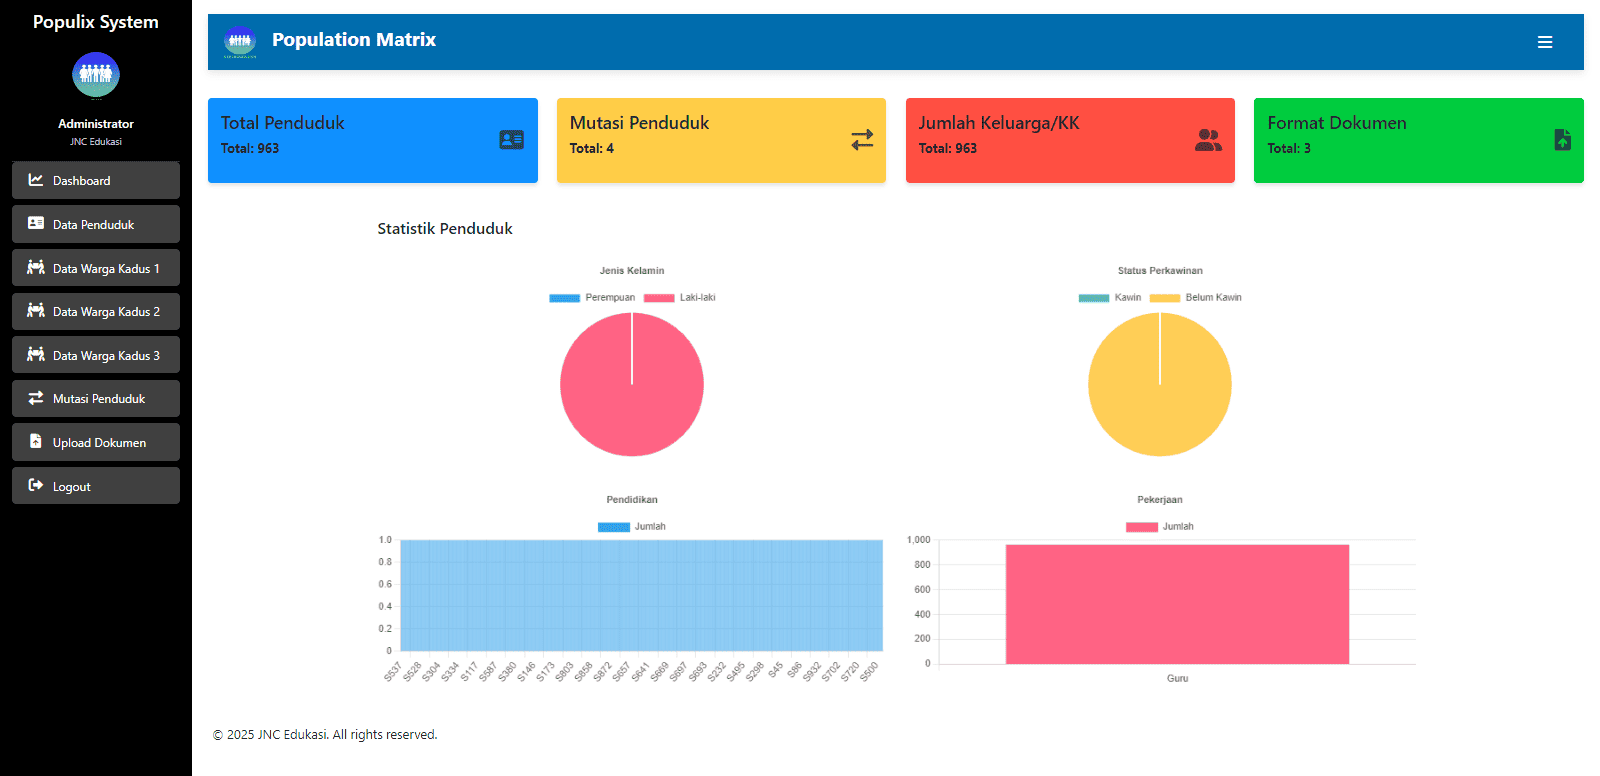1600x776 pixels.
Task: Click the ID card icon on Total Penduduk
Action: point(511,140)
